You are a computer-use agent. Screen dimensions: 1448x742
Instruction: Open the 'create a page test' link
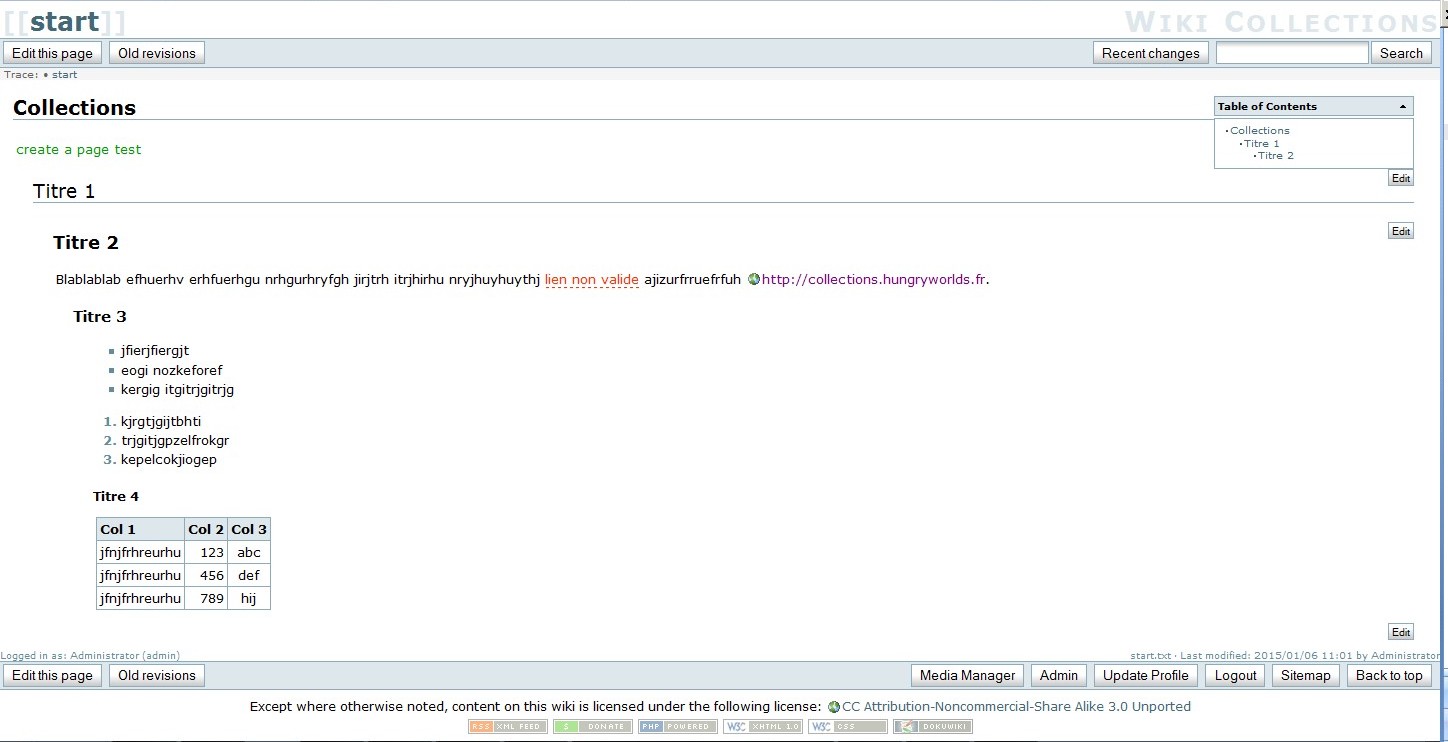tap(79, 150)
